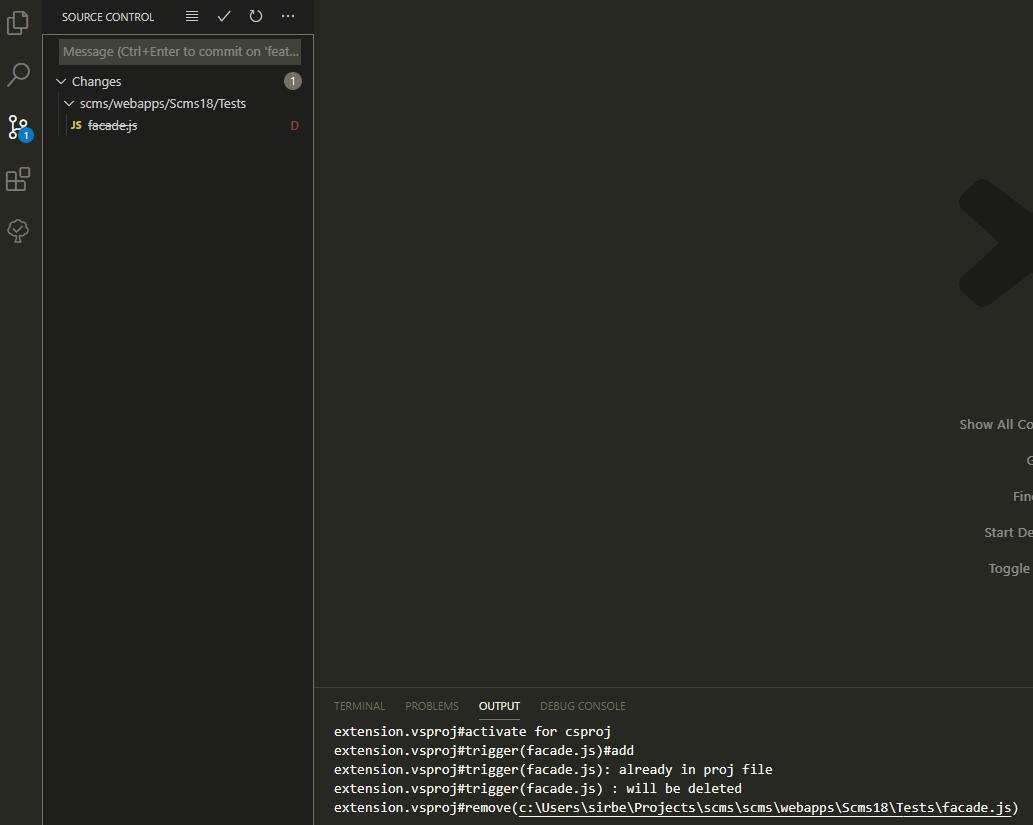Image resolution: width=1033 pixels, height=825 pixels.
Task: Open the Extensions view in activity bar
Action: tap(18, 179)
